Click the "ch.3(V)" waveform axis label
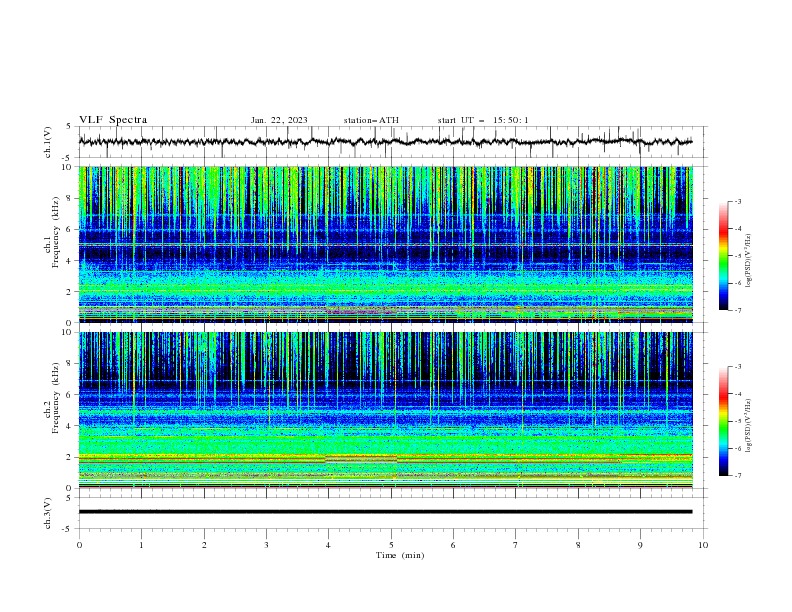 click(48, 513)
